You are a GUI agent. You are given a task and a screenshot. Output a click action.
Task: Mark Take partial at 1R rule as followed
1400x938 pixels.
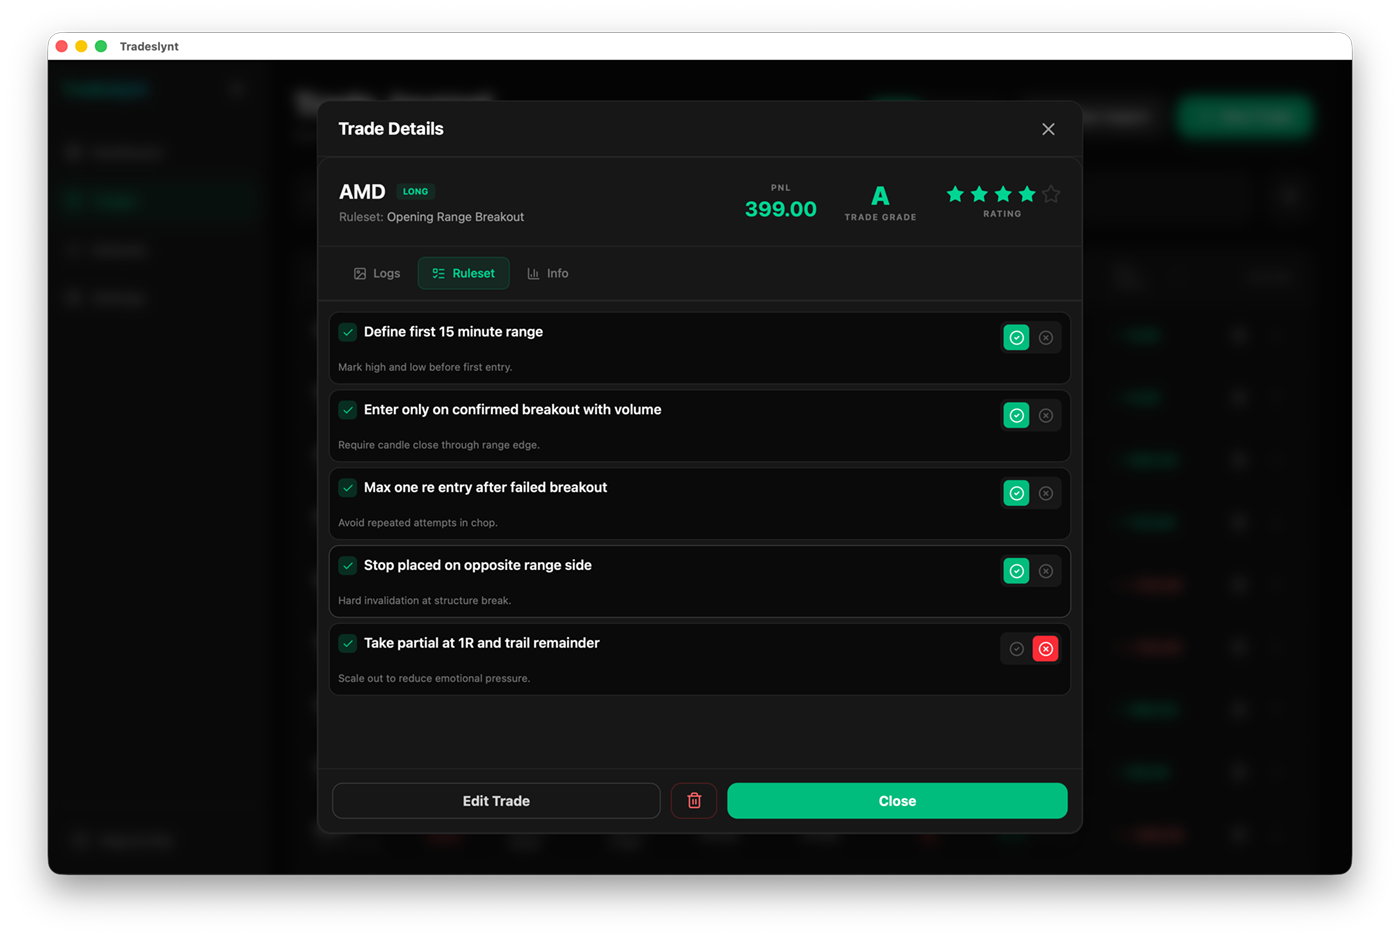click(1016, 649)
